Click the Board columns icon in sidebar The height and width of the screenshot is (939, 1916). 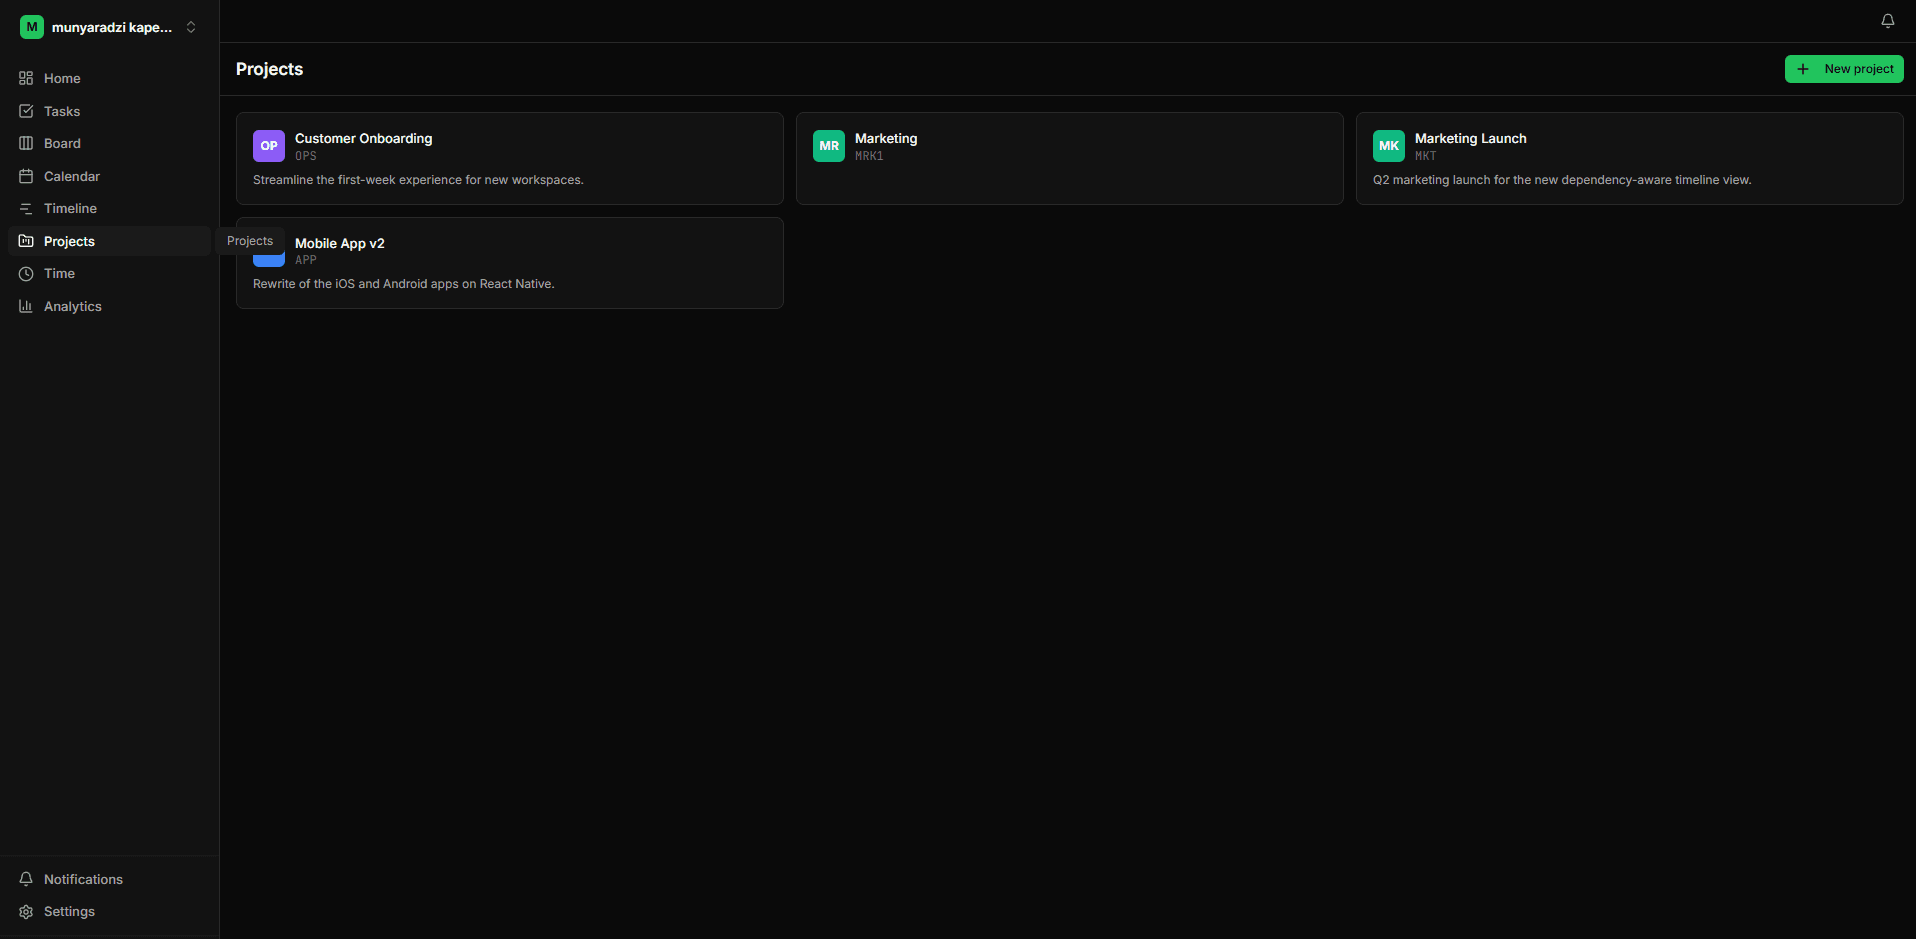(26, 143)
